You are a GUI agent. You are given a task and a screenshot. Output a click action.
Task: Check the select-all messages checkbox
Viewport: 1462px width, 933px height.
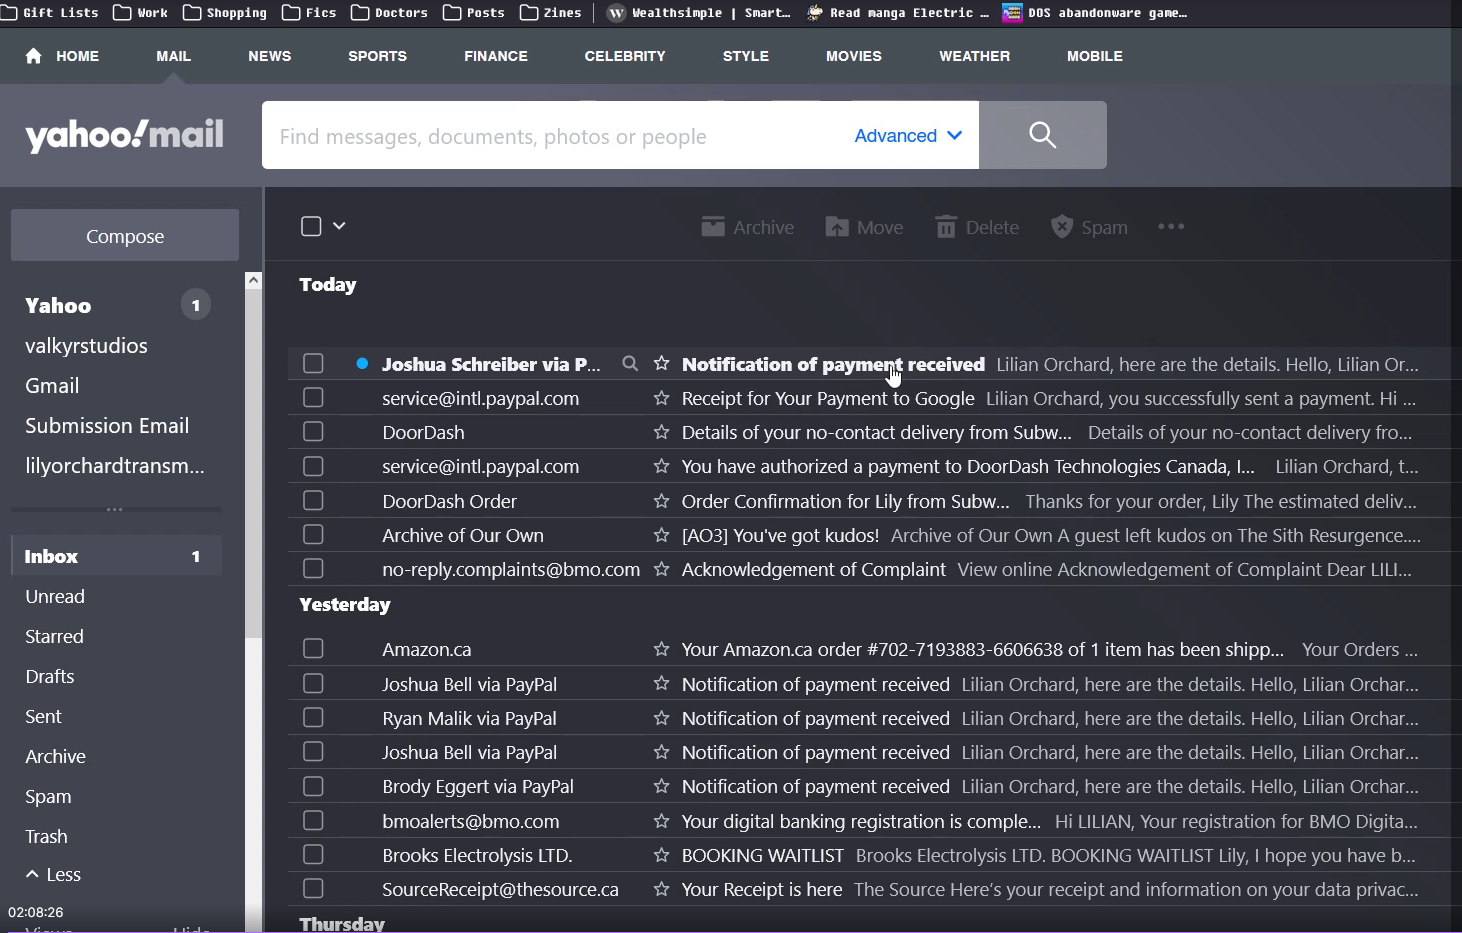tap(311, 226)
